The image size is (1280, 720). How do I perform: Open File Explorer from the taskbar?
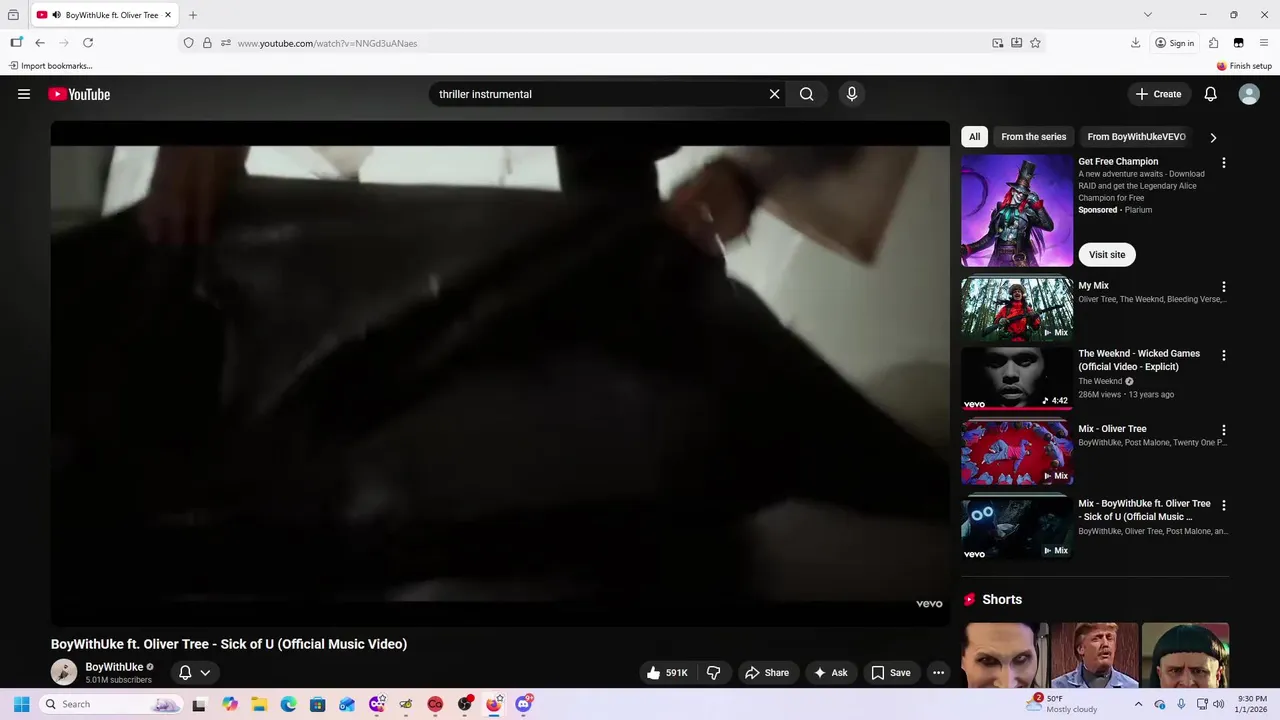coord(259,704)
